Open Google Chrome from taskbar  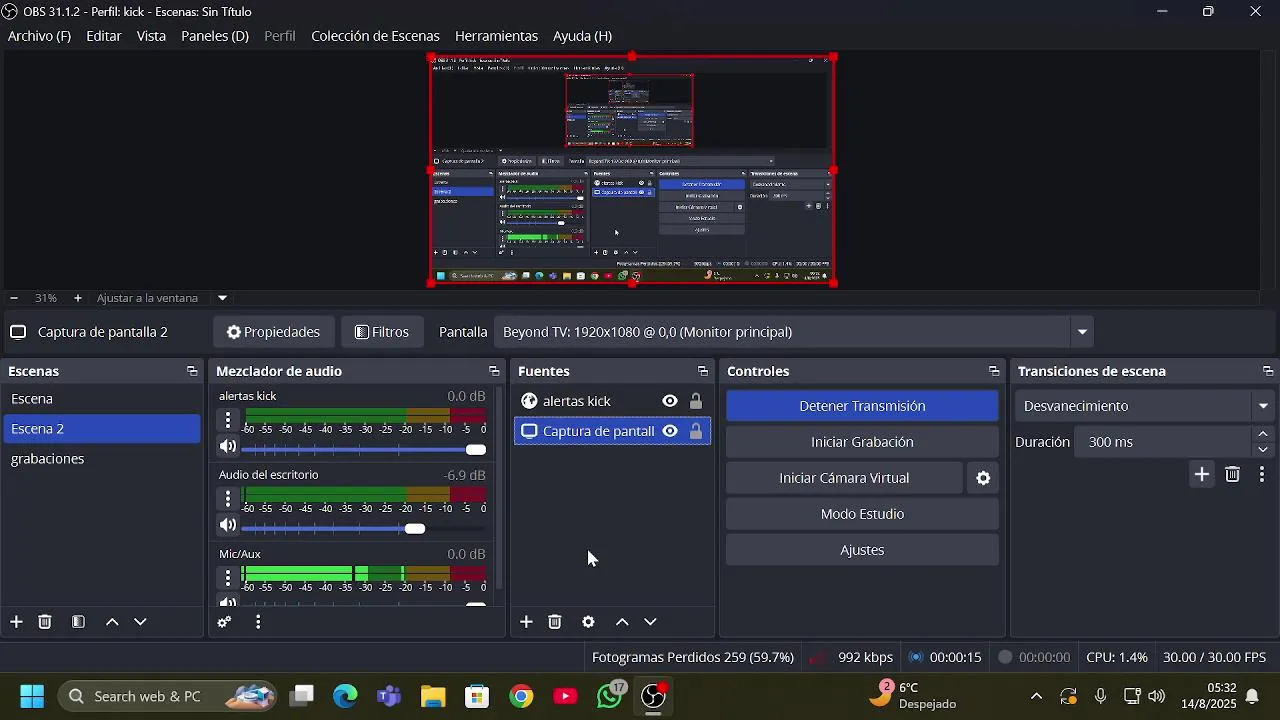click(521, 696)
